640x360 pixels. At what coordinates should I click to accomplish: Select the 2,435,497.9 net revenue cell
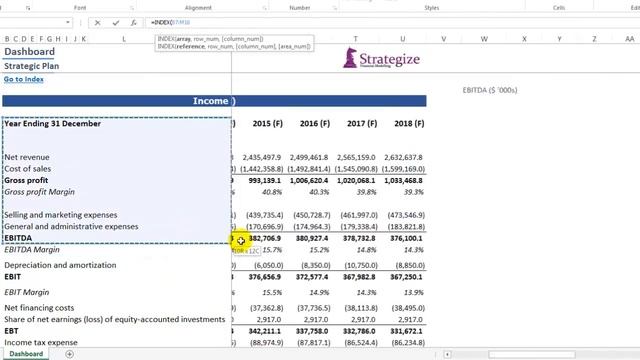262,157
